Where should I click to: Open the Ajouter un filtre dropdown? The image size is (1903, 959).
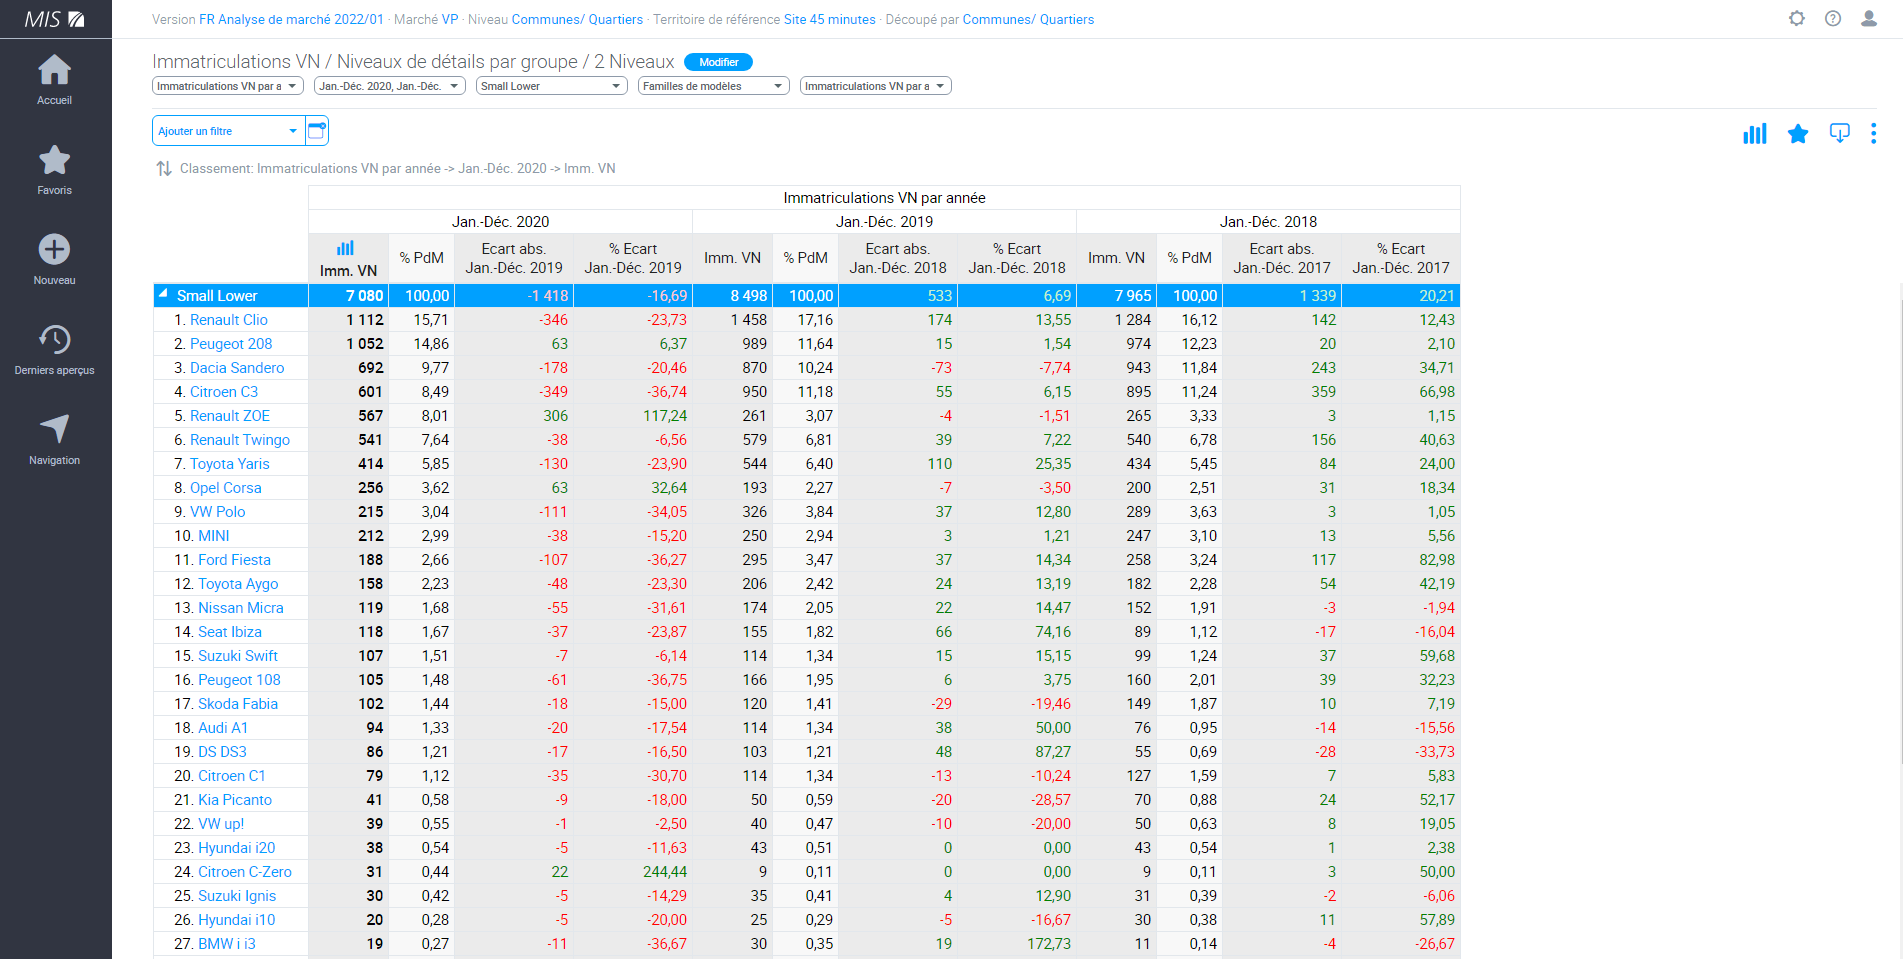pyautogui.click(x=228, y=131)
